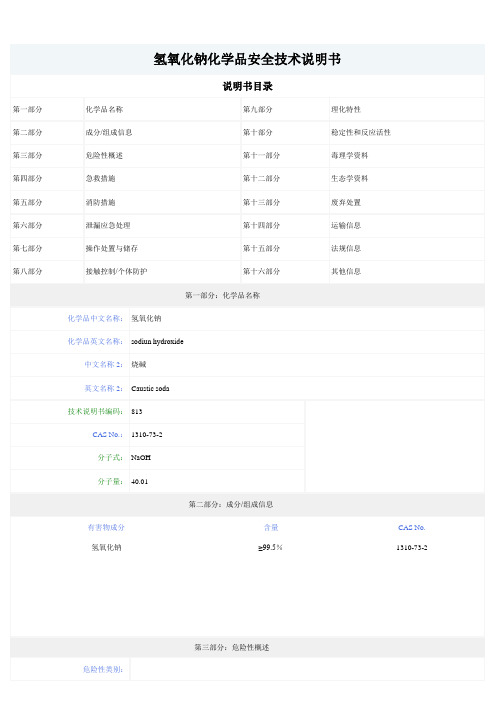Select CAS No. label in section one
Image resolution: width=496 pixels, height=702 pixels.
coord(107,435)
